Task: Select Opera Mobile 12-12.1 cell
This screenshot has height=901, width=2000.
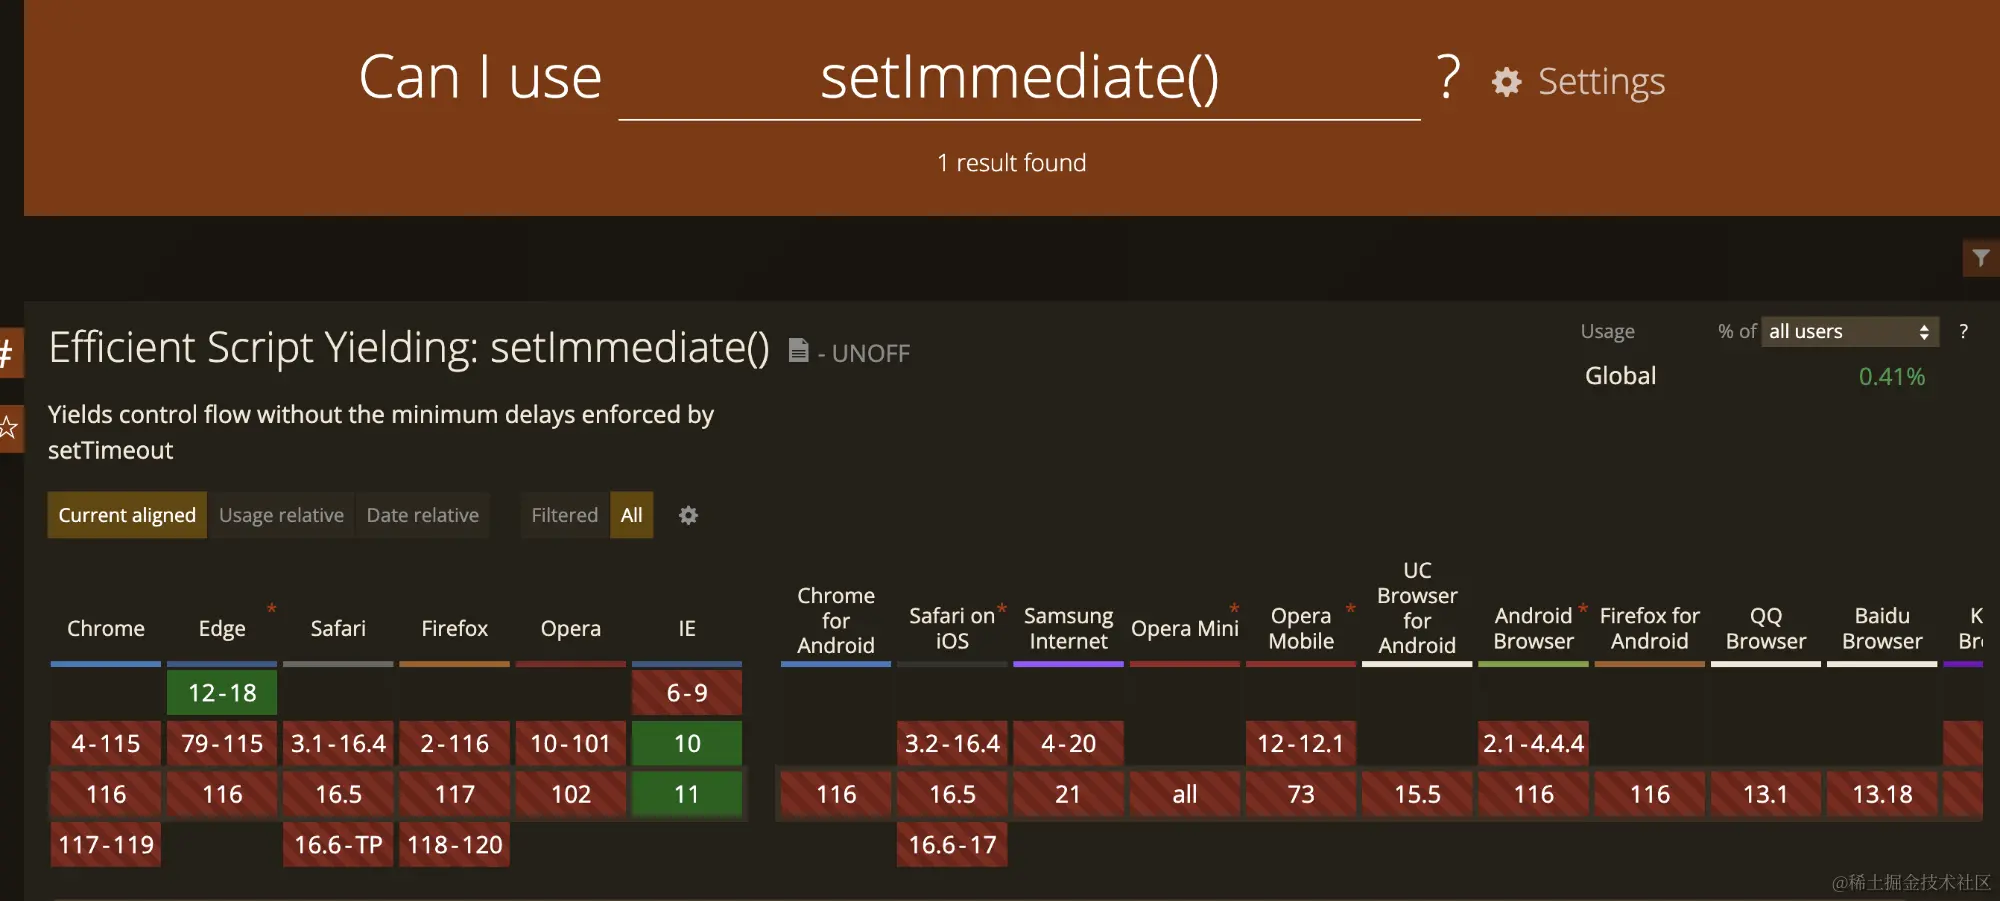Action: tap(1301, 743)
